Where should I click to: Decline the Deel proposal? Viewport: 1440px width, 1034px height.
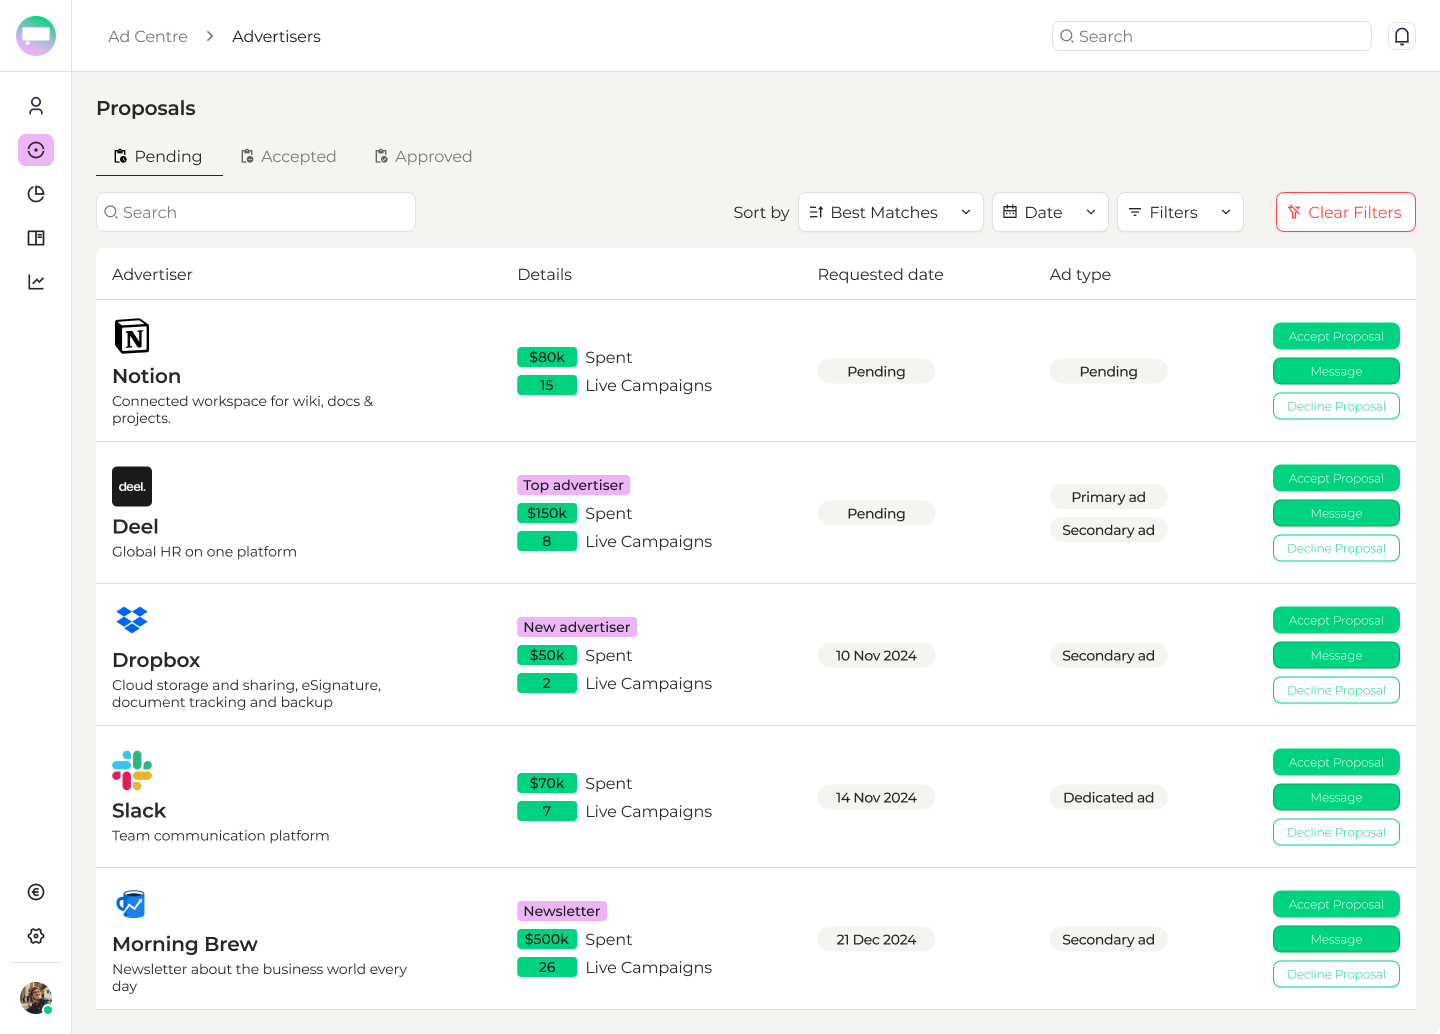point(1336,548)
